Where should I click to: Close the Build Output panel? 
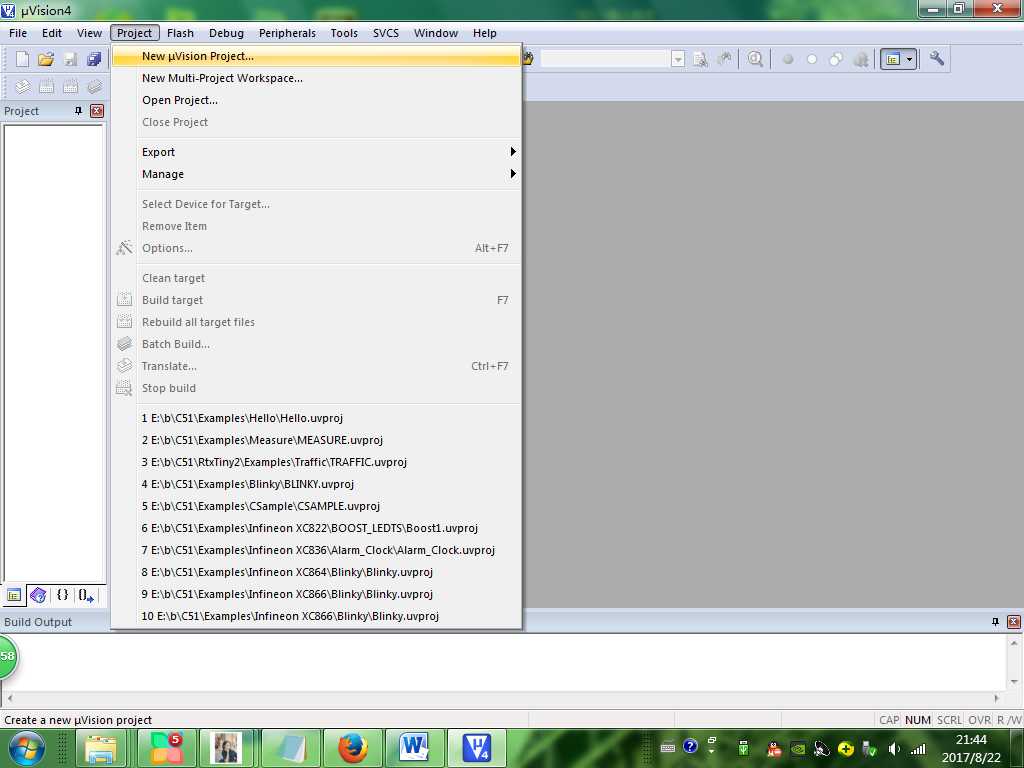point(1014,622)
